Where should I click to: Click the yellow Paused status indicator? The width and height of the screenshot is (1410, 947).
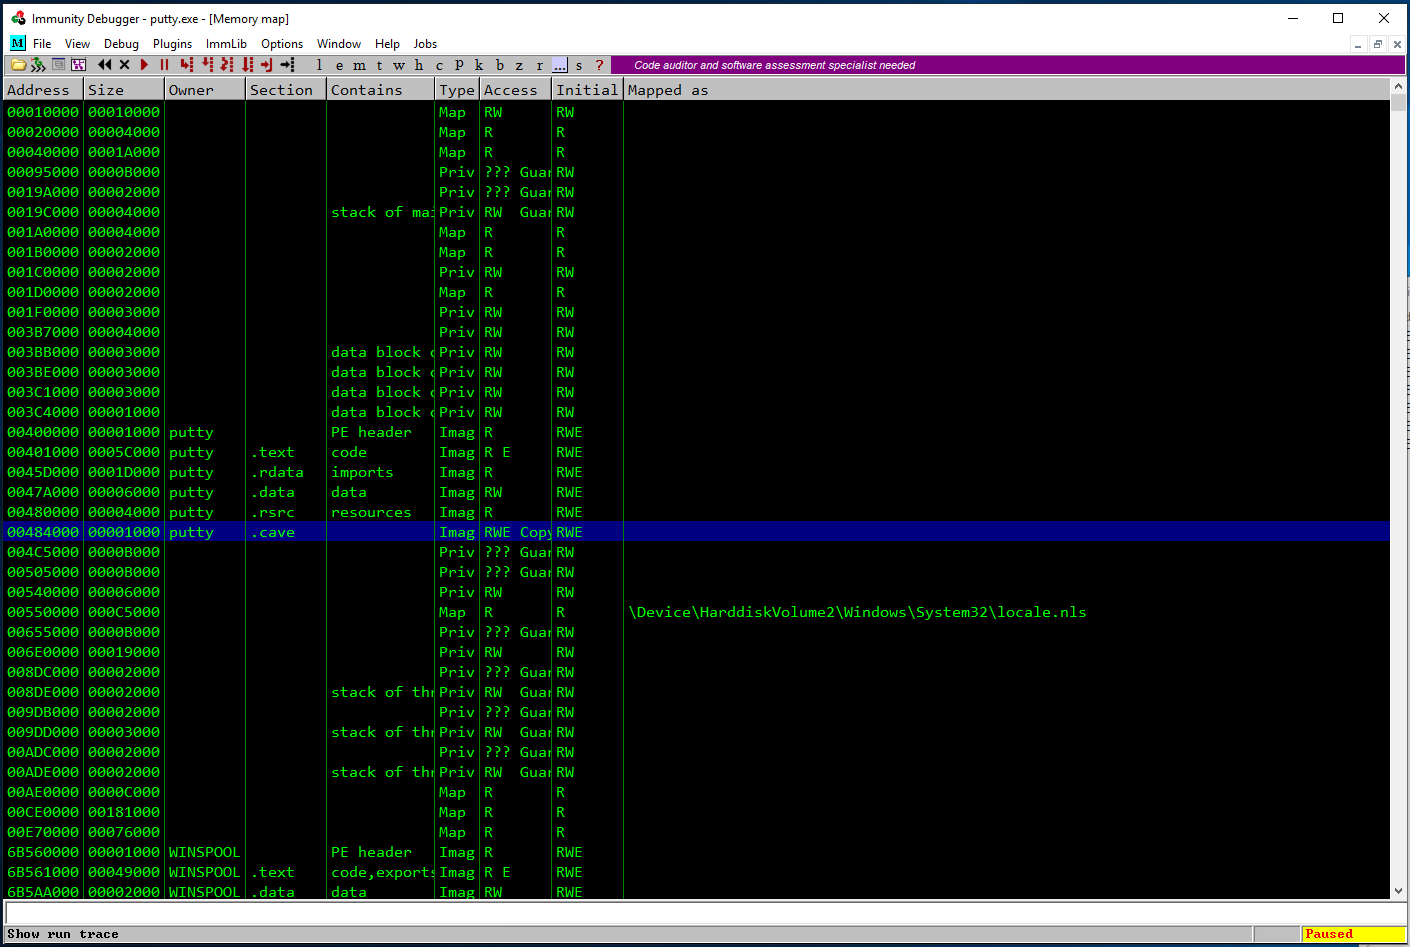click(x=1353, y=934)
